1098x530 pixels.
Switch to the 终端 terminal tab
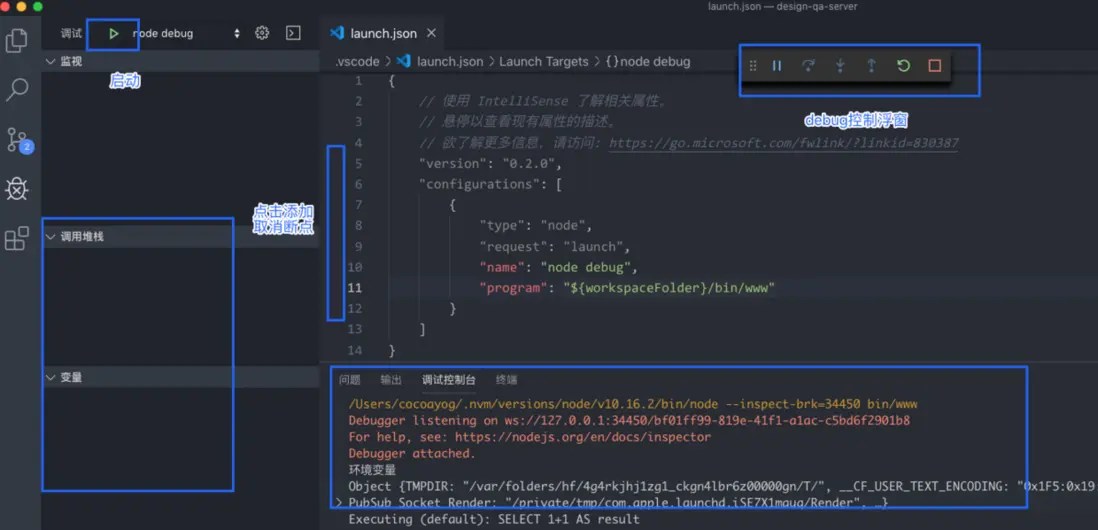tap(506, 380)
